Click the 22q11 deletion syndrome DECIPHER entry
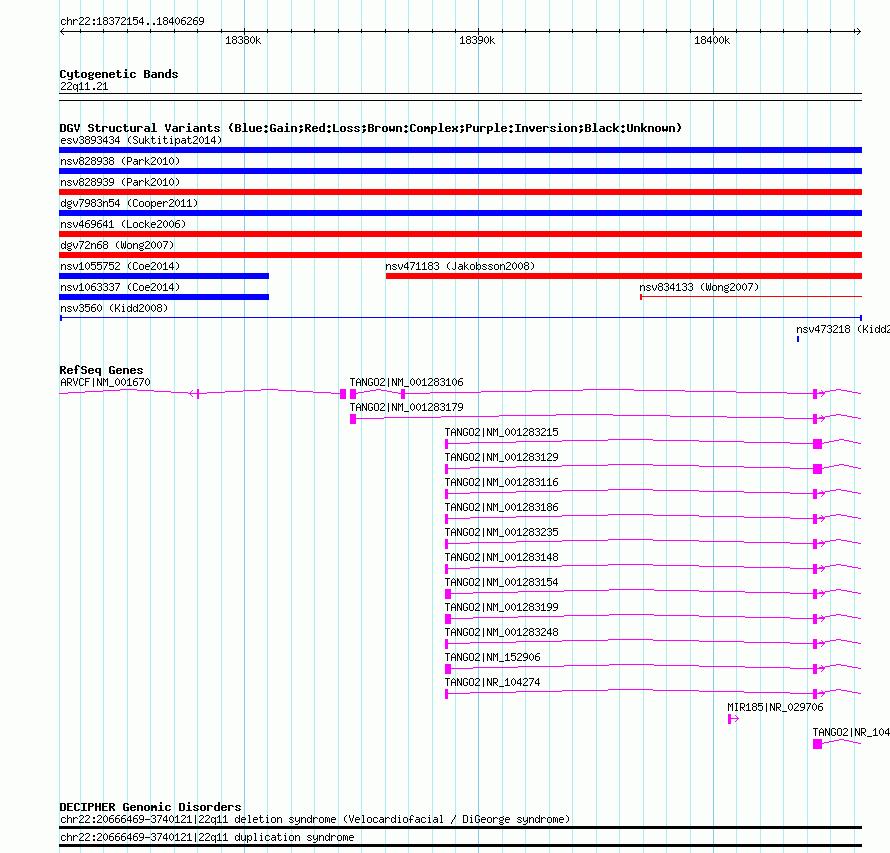The height and width of the screenshot is (853, 890). (315, 820)
